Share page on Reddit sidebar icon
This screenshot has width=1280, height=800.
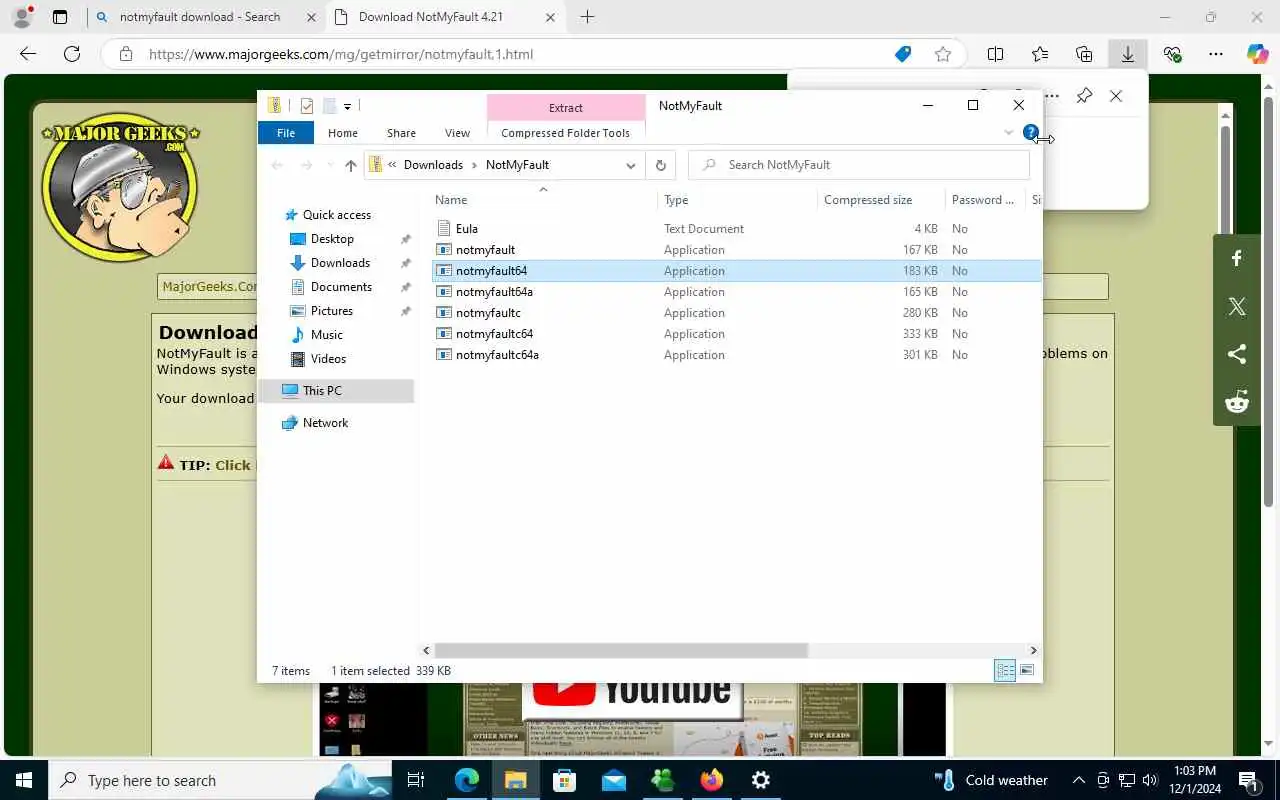(1237, 402)
